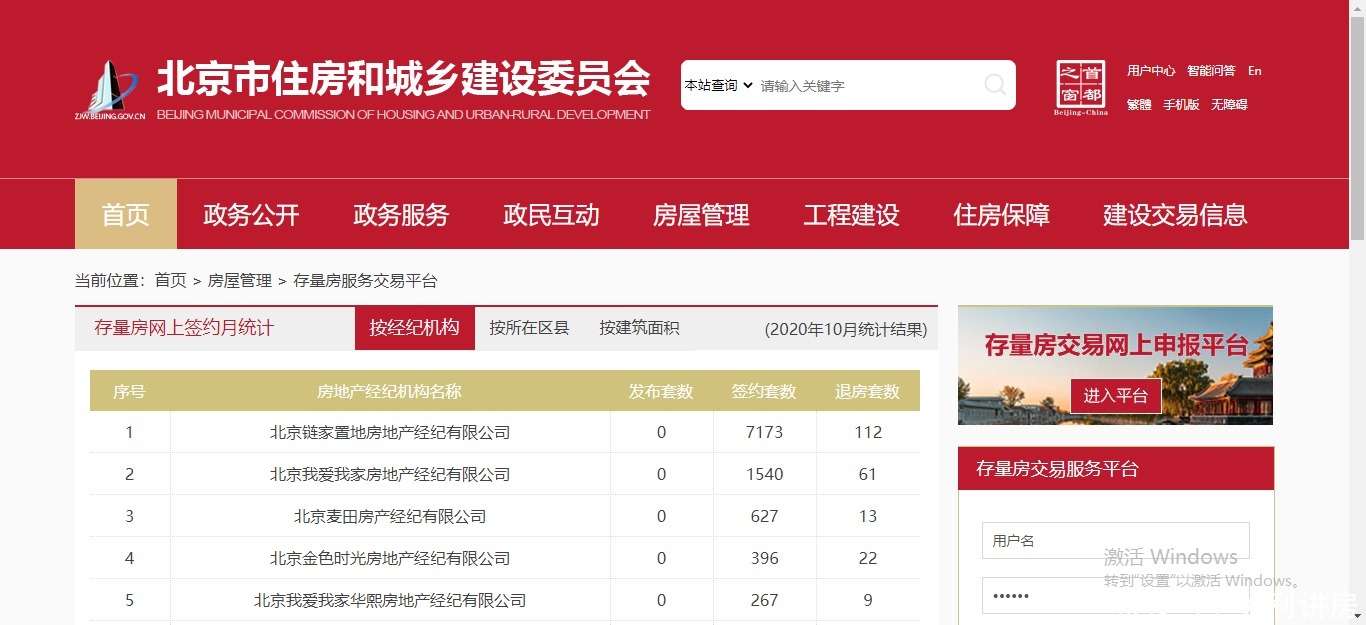Open 政务服务 navigation item
This screenshot has height=625, width=1366.
pos(401,214)
